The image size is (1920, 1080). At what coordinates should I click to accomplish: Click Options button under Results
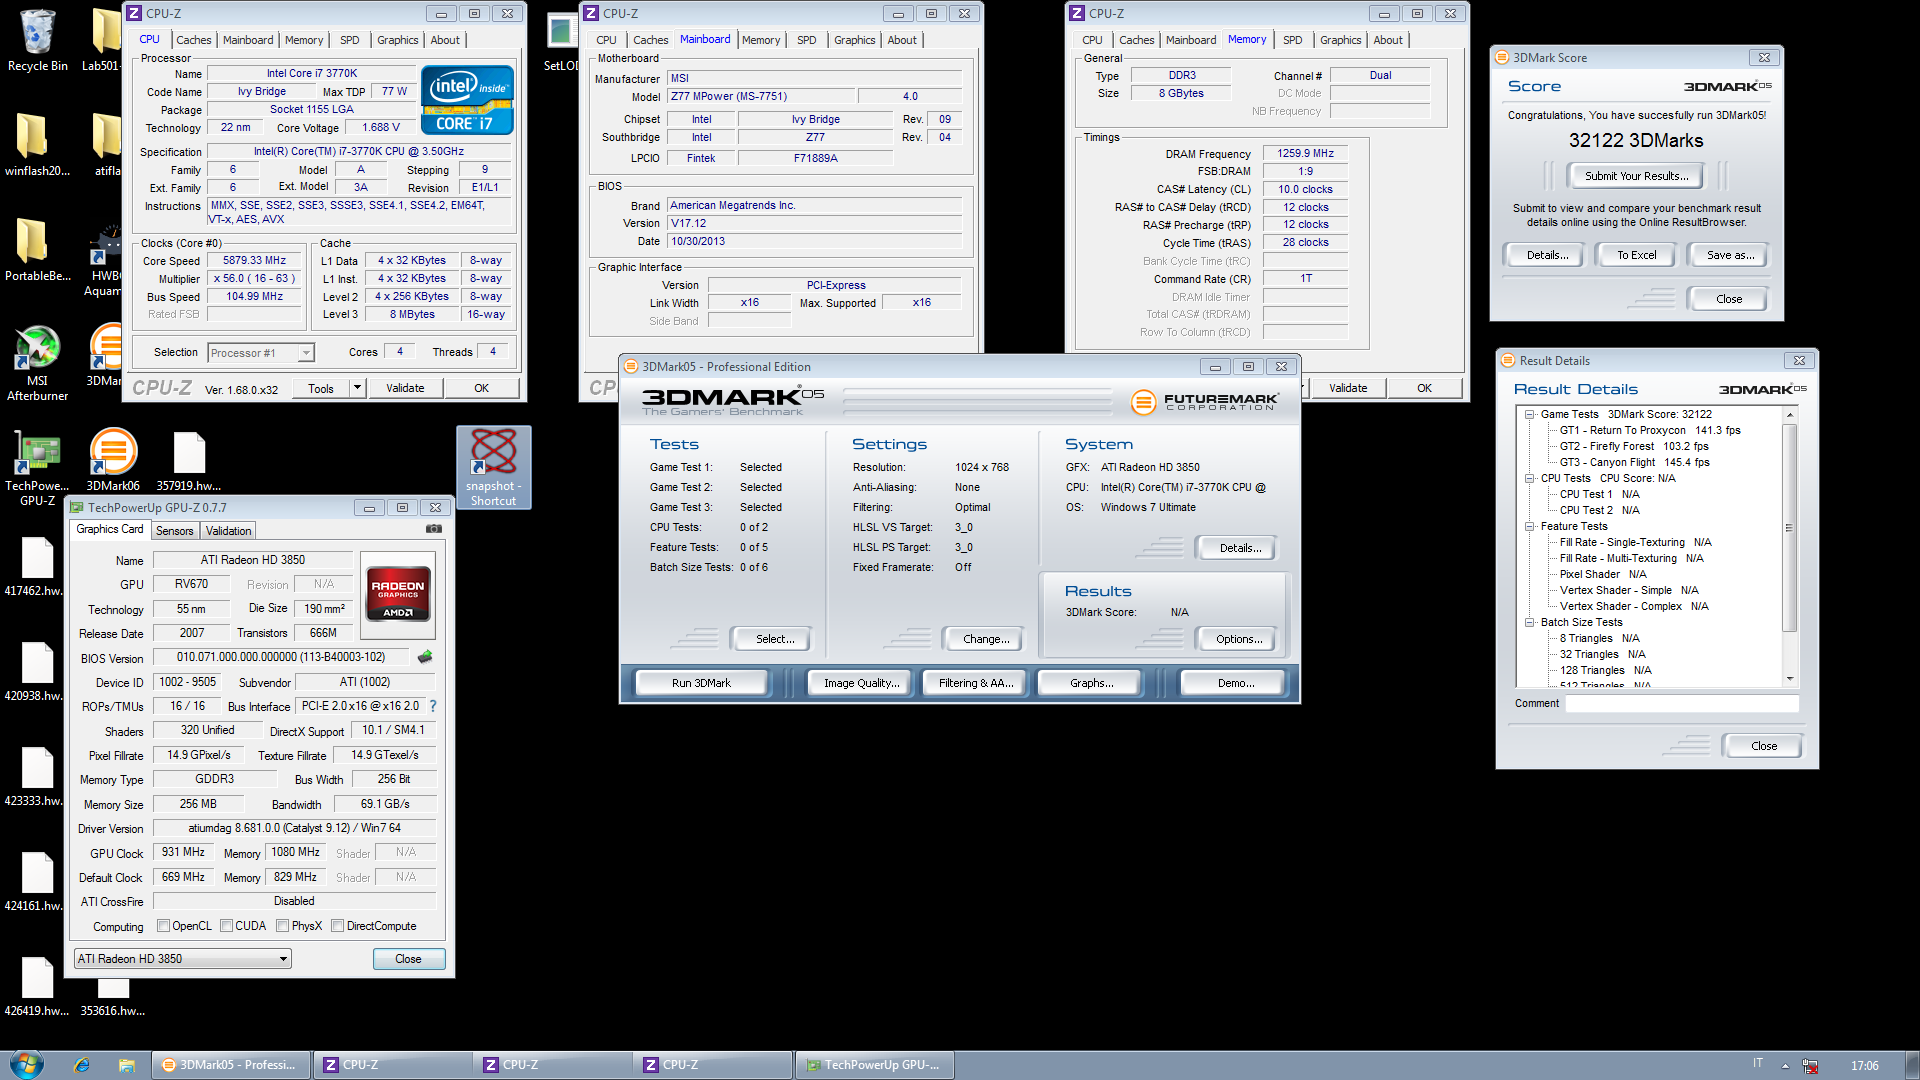(1238, 639)
